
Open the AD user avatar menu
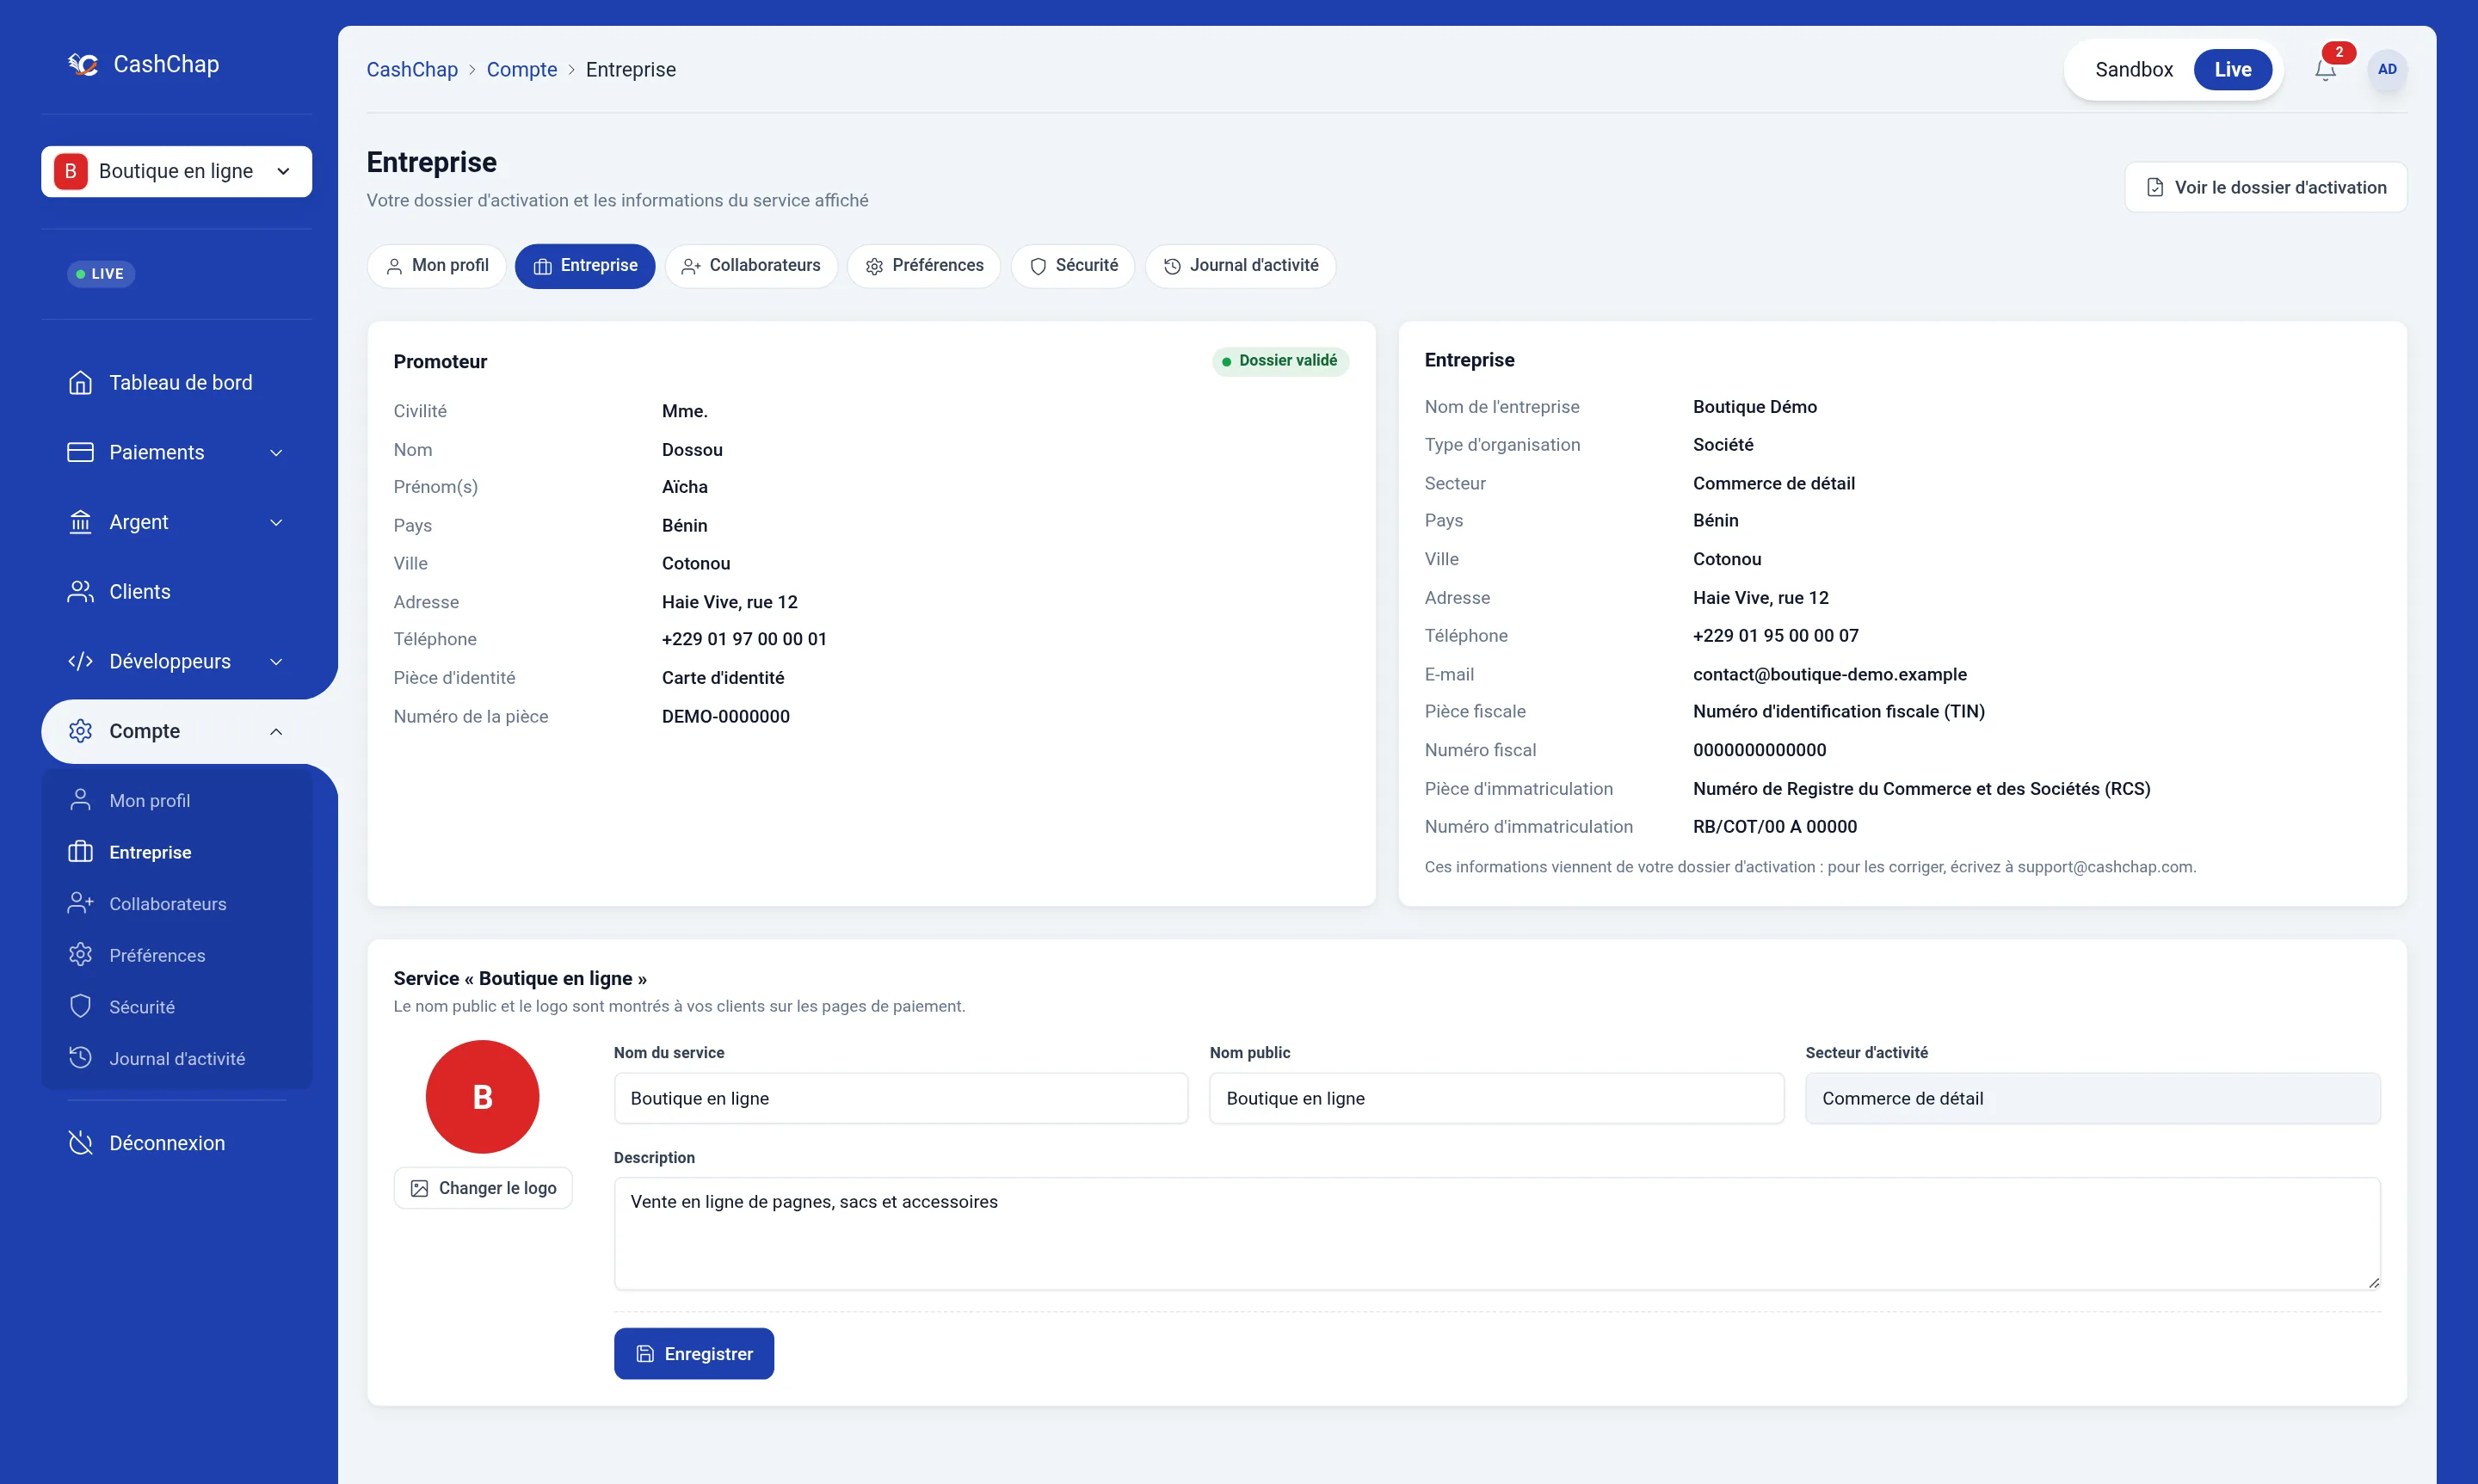pos(2387,69)
